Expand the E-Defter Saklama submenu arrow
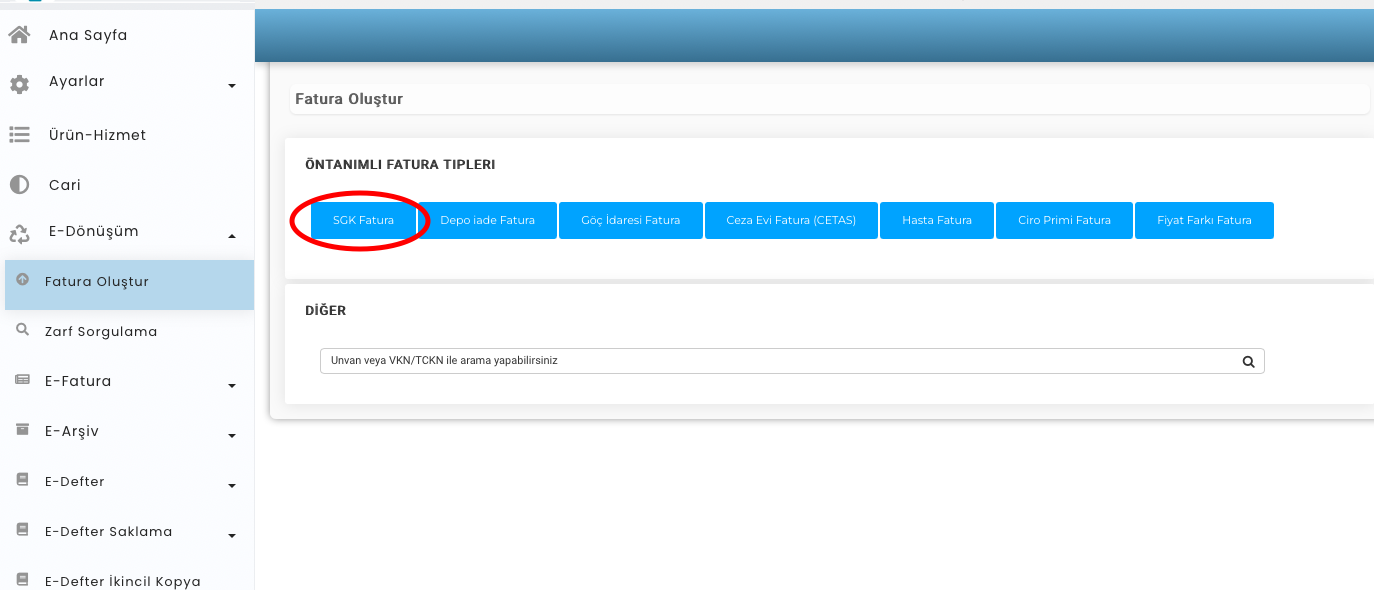The image size is (1374, 590). (x=232, y=536)
